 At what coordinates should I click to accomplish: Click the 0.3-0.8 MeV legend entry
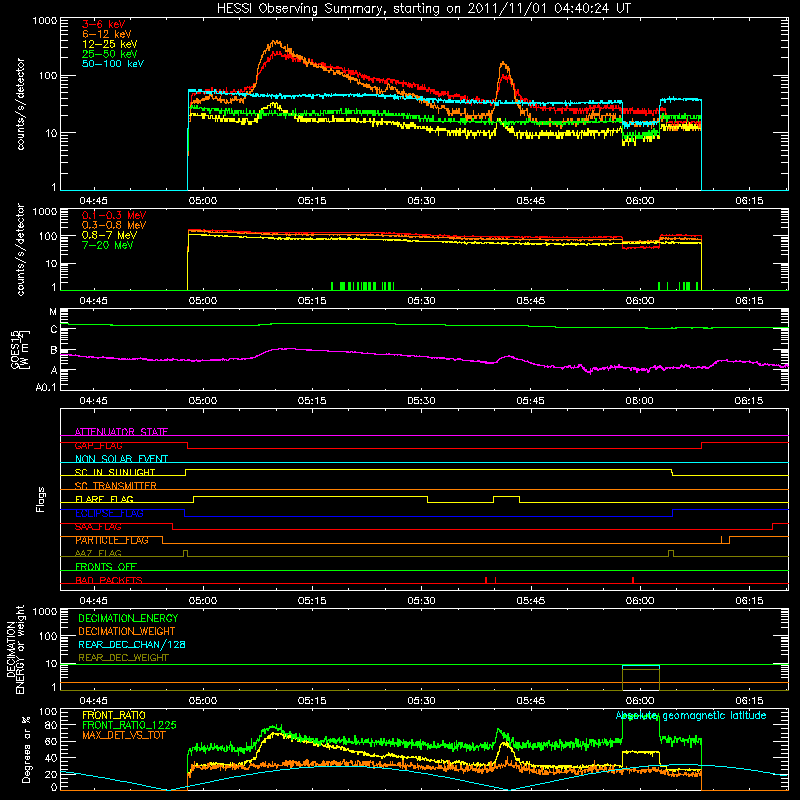tap(114, 225)
